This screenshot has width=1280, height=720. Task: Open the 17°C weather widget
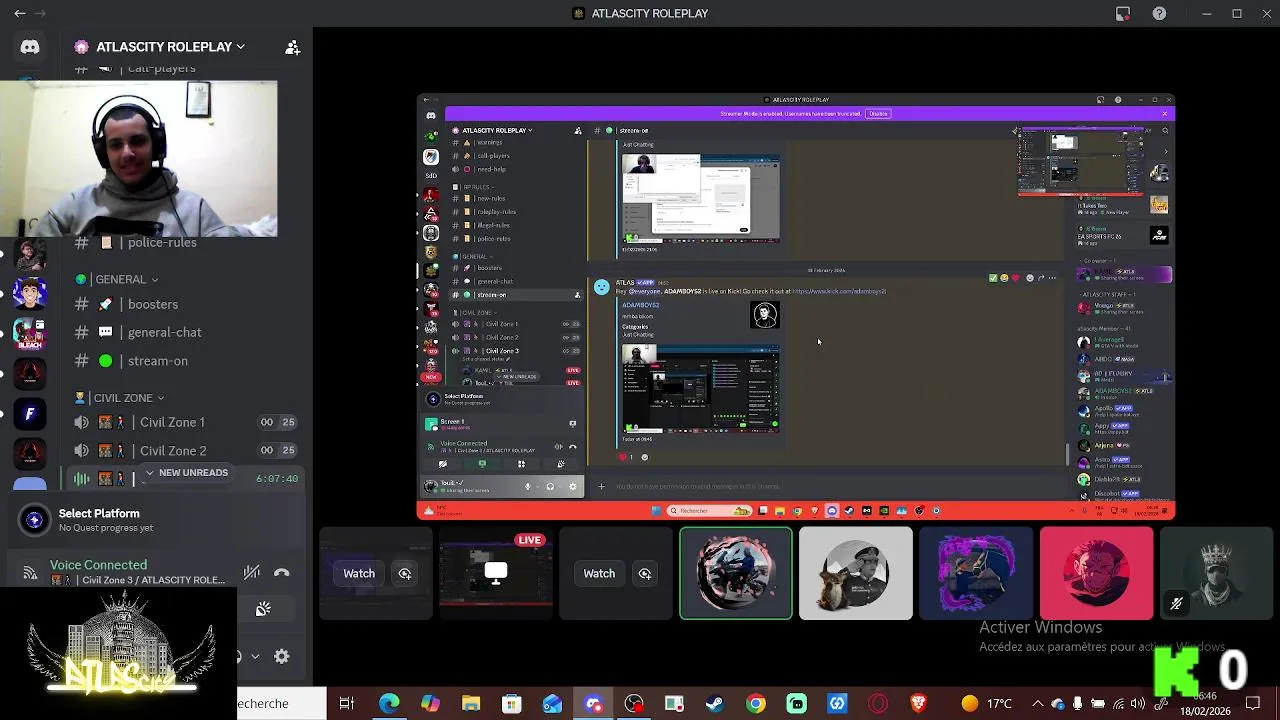(x=986, y=704)
